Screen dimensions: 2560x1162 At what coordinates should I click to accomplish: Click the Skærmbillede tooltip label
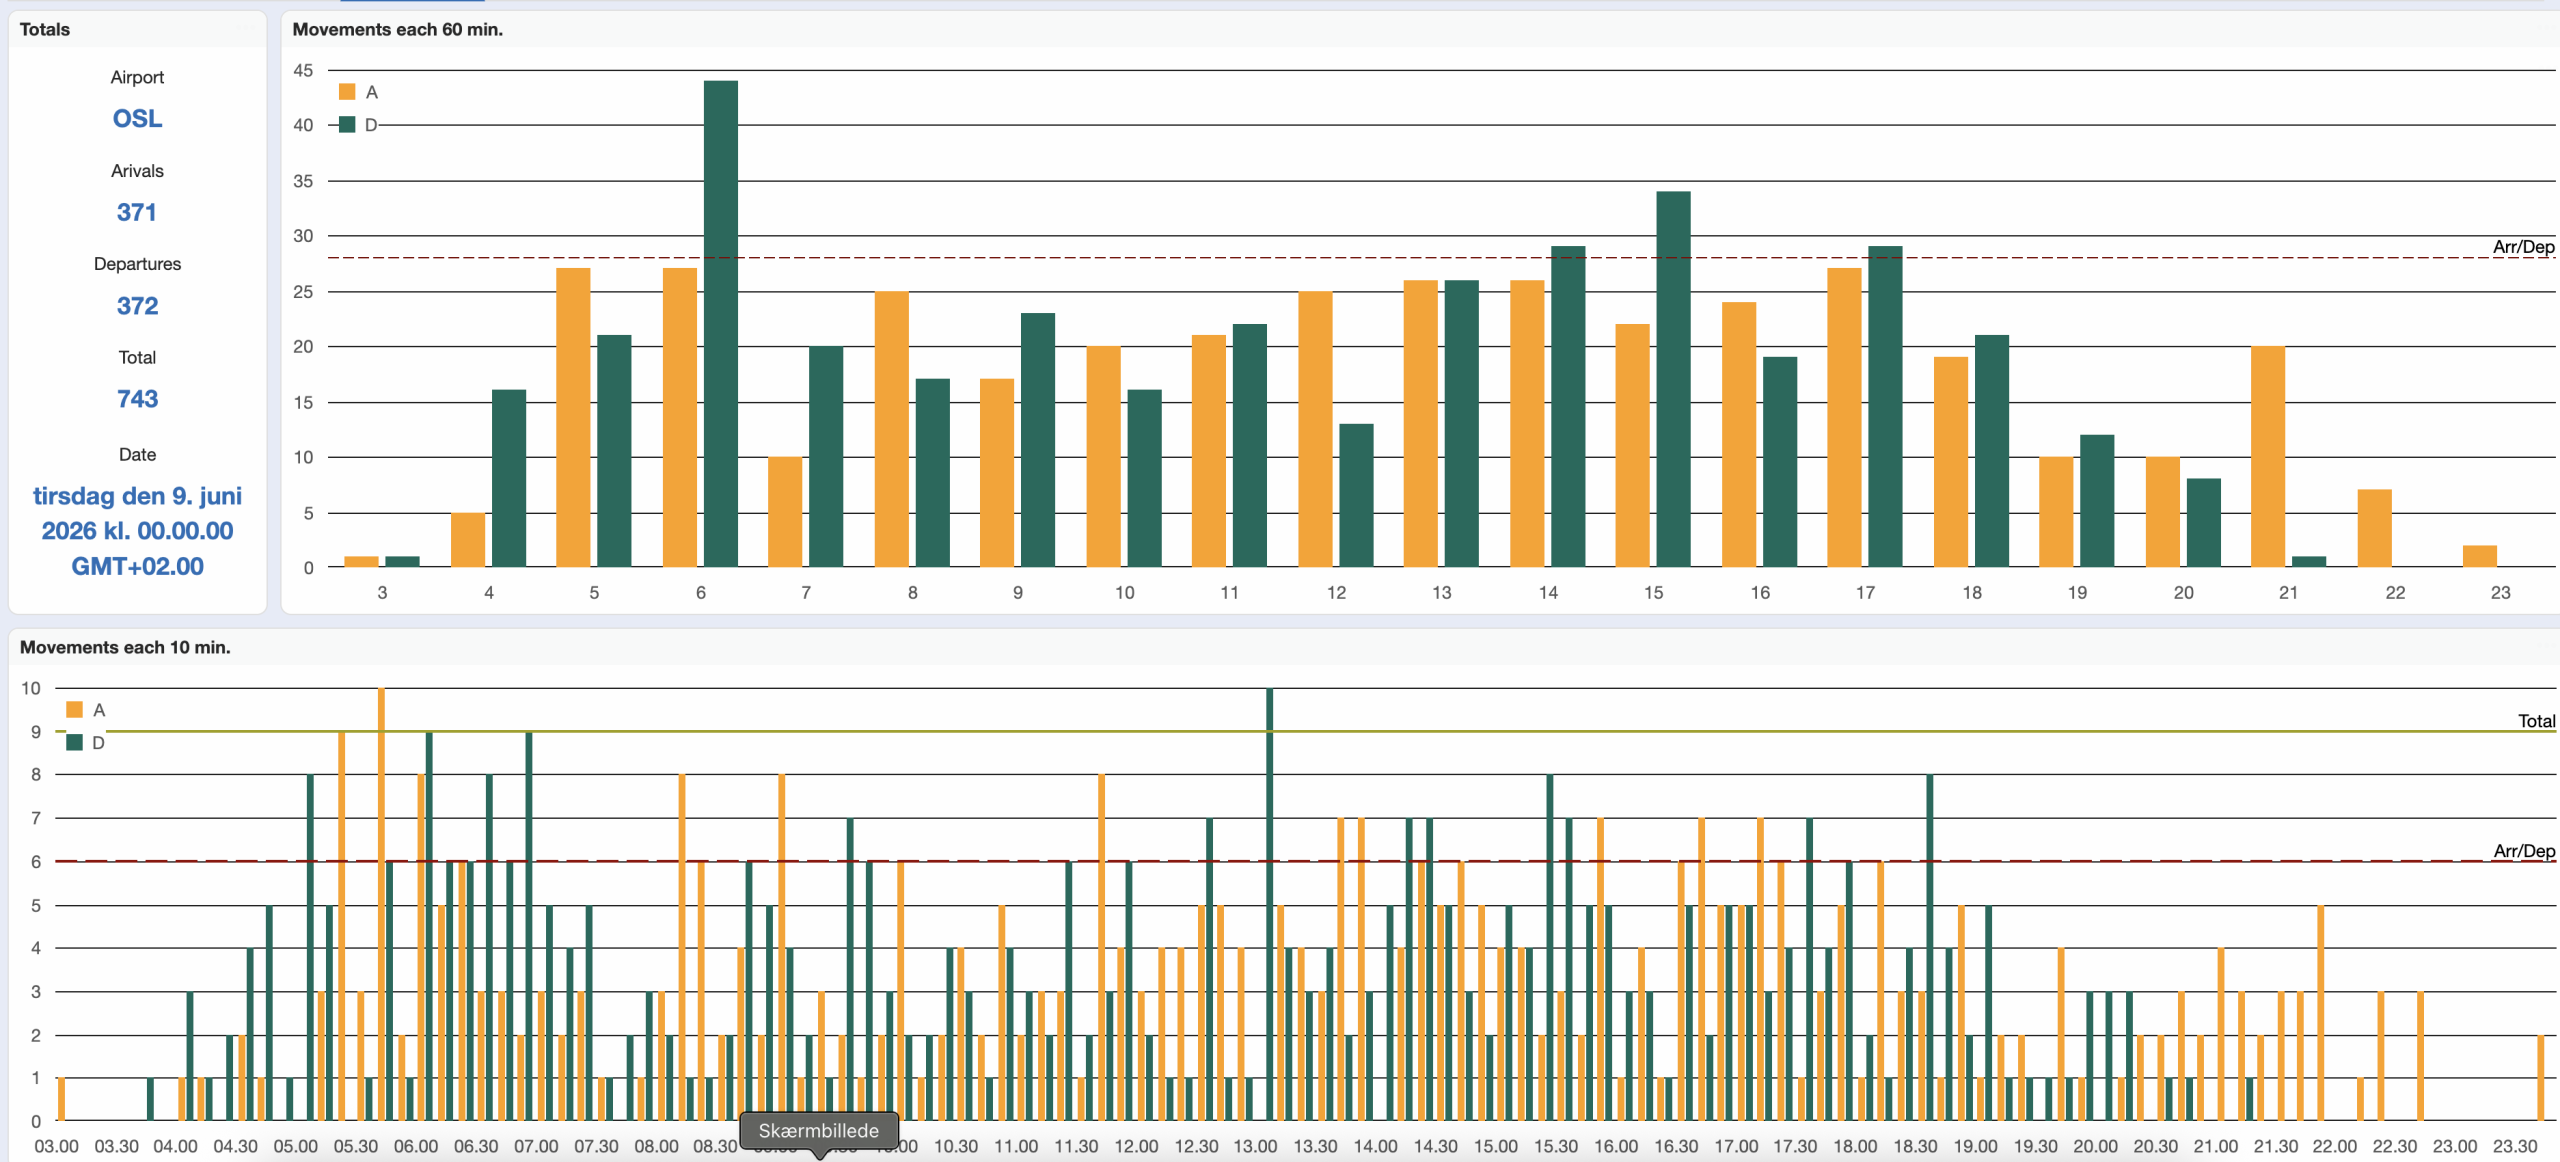tap(818, 1131)
